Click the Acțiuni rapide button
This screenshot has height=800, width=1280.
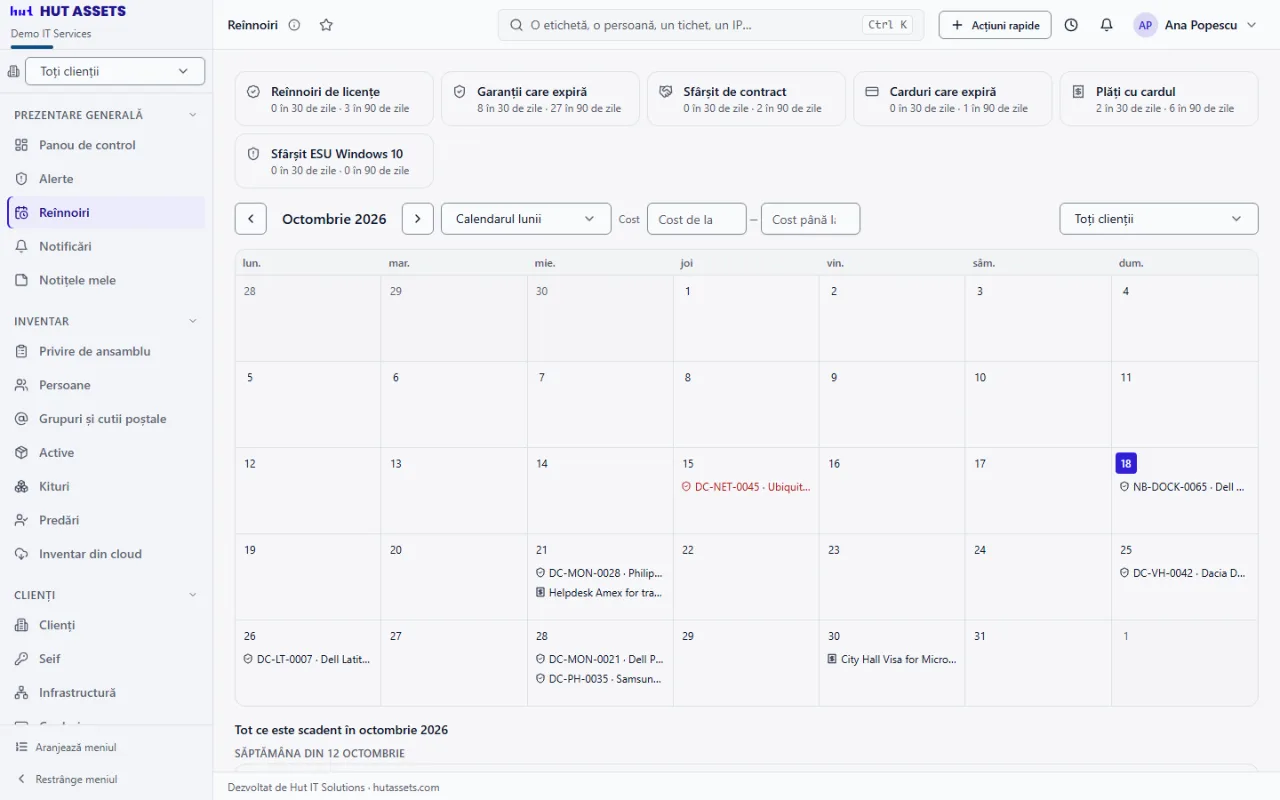coord(995,25)
